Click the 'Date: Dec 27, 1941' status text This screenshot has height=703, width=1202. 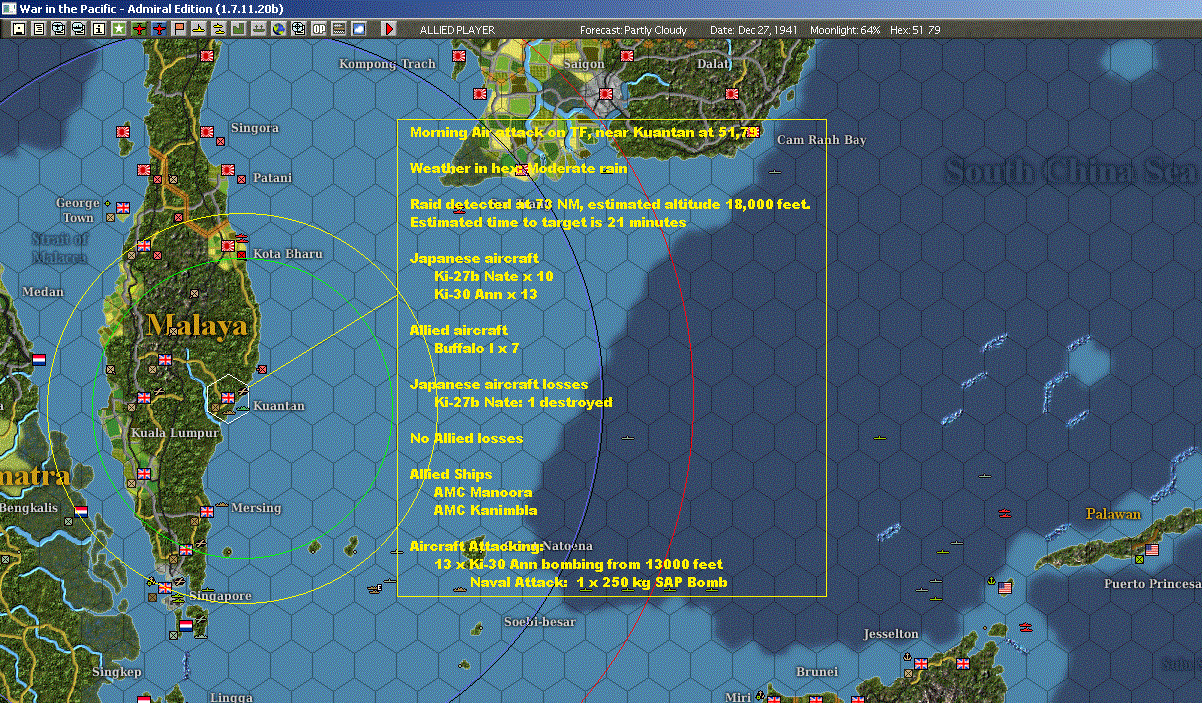753,30
